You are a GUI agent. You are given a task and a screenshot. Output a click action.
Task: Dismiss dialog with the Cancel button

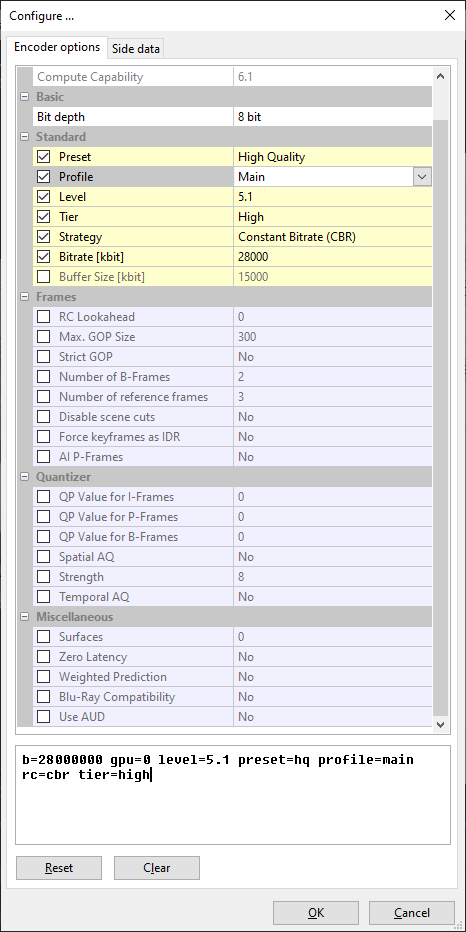coord(412,913)
